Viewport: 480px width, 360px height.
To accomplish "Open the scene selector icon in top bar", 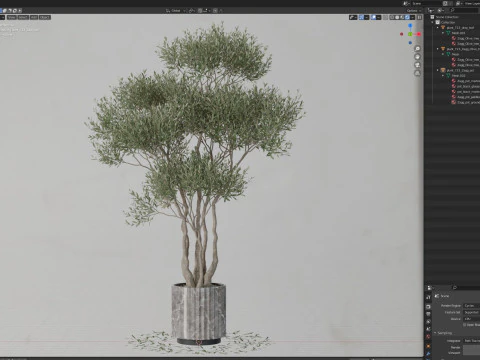I will [x=406, y=4].
